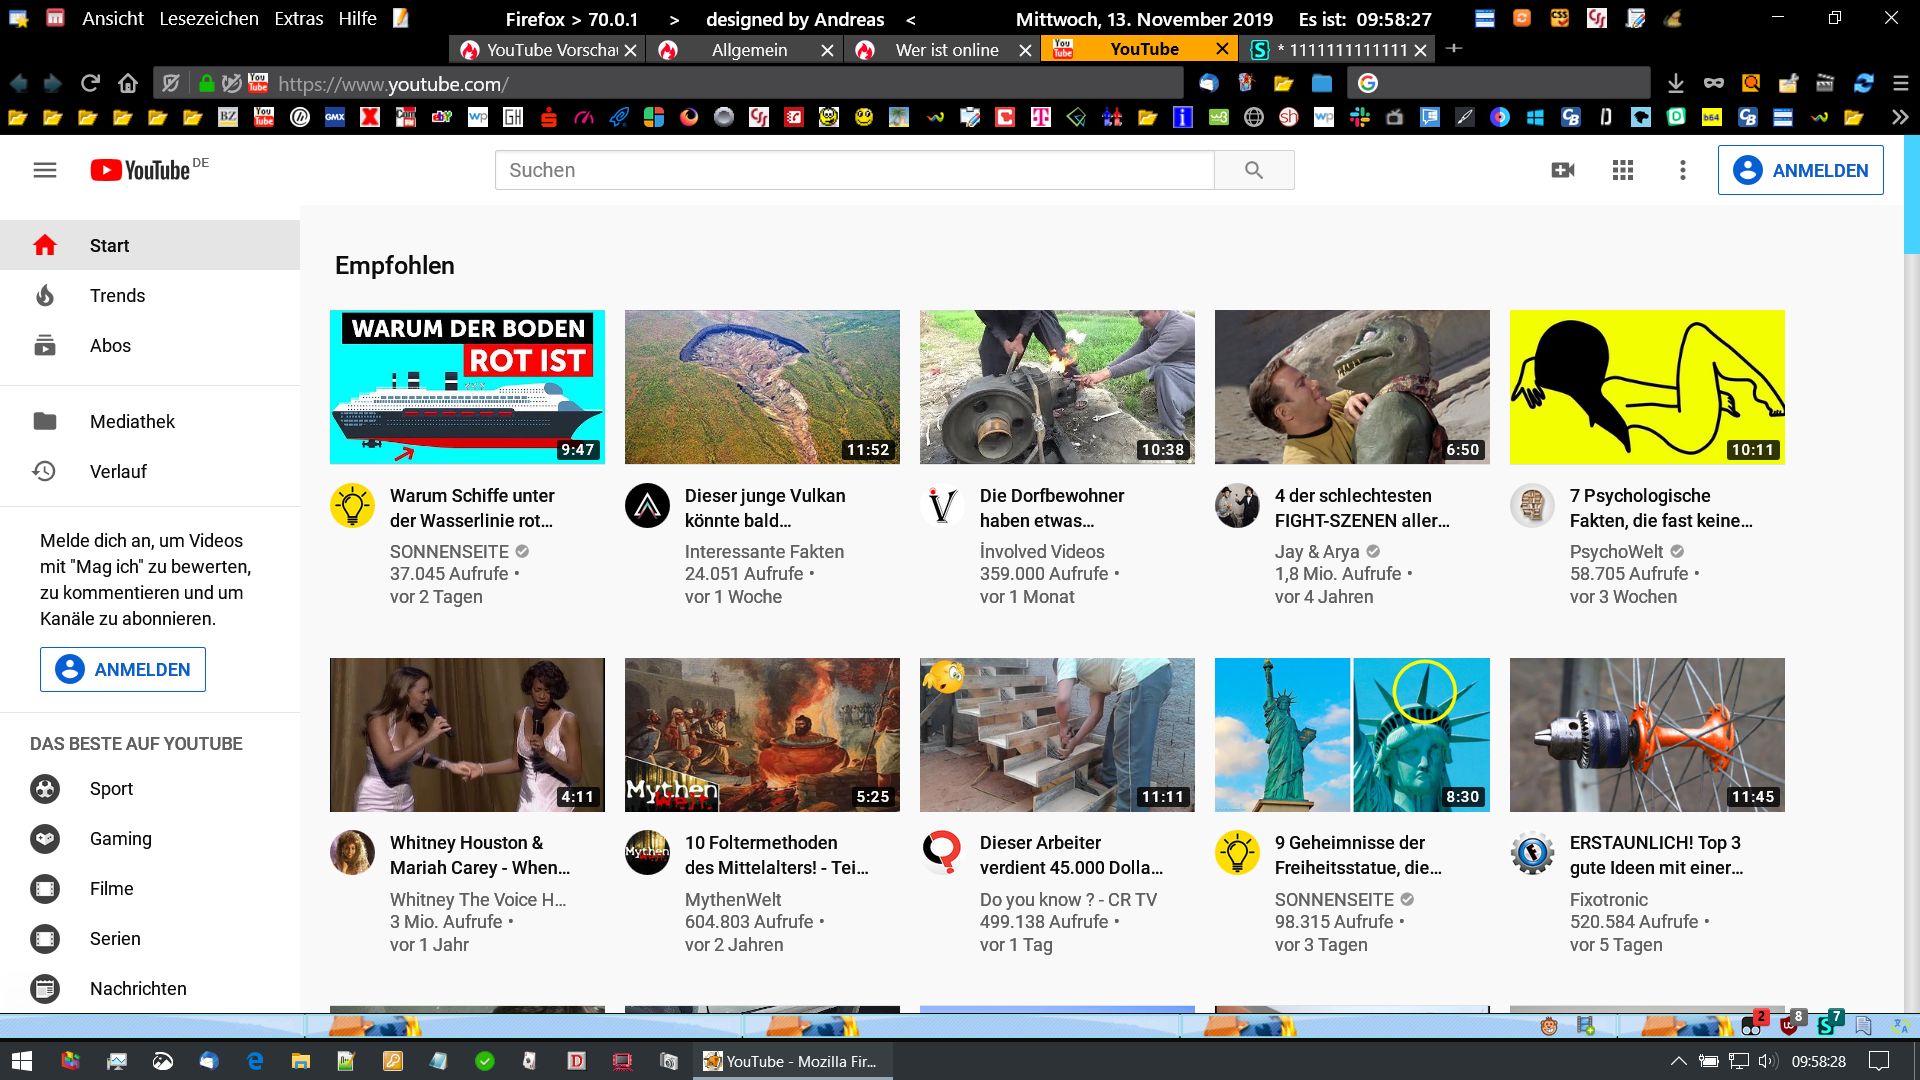Open the Extras menu
This screenshot has width=1920, height=1080.
pyautogui.click(x=298, y=18)
